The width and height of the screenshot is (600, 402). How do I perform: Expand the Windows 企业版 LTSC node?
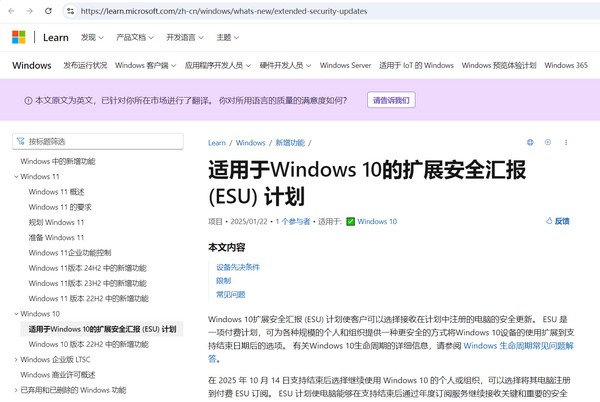[x=16, y=360]
